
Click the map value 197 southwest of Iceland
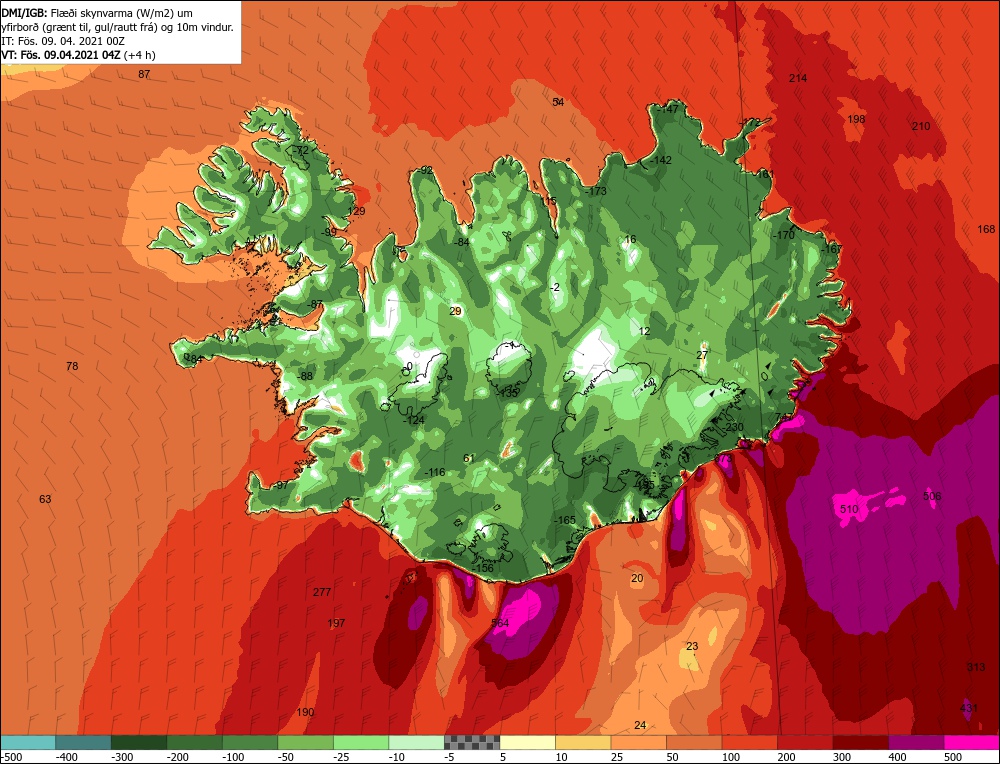336,623
